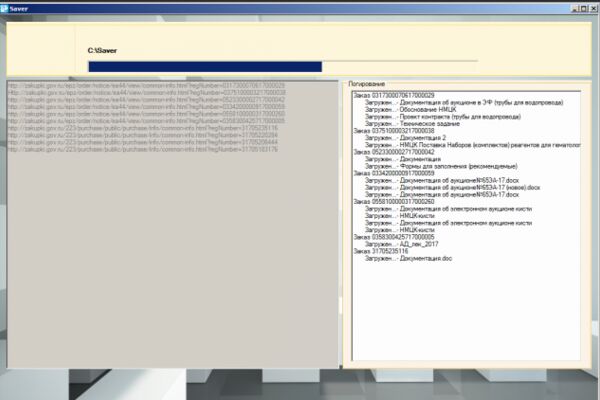Viewport: 600px width, 400px height.
Task: Select URL with regNumber 0375100003217000038
Action: click(x=147, y=93)
